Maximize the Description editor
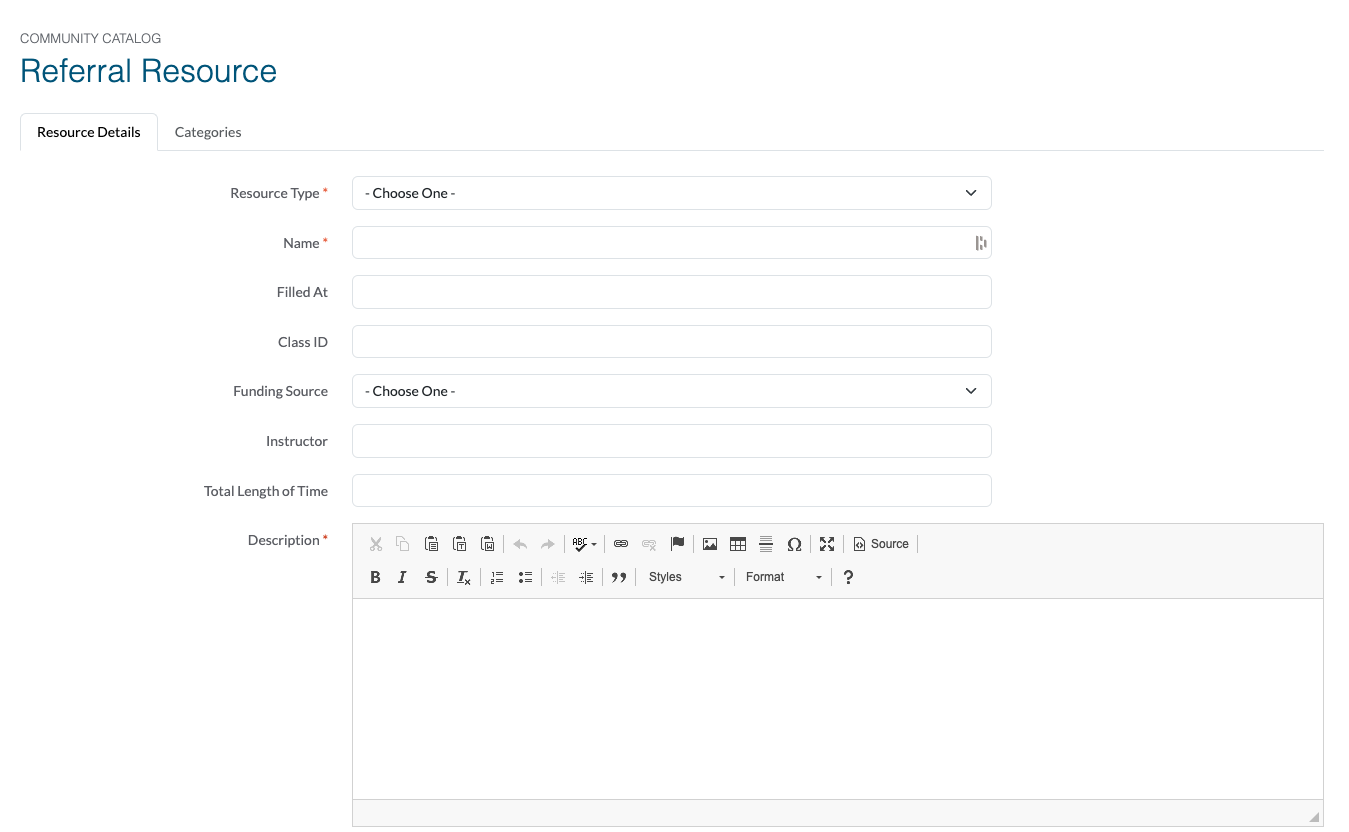The height and width of the screenshot is (832, 1349). [x=827, y=544]
